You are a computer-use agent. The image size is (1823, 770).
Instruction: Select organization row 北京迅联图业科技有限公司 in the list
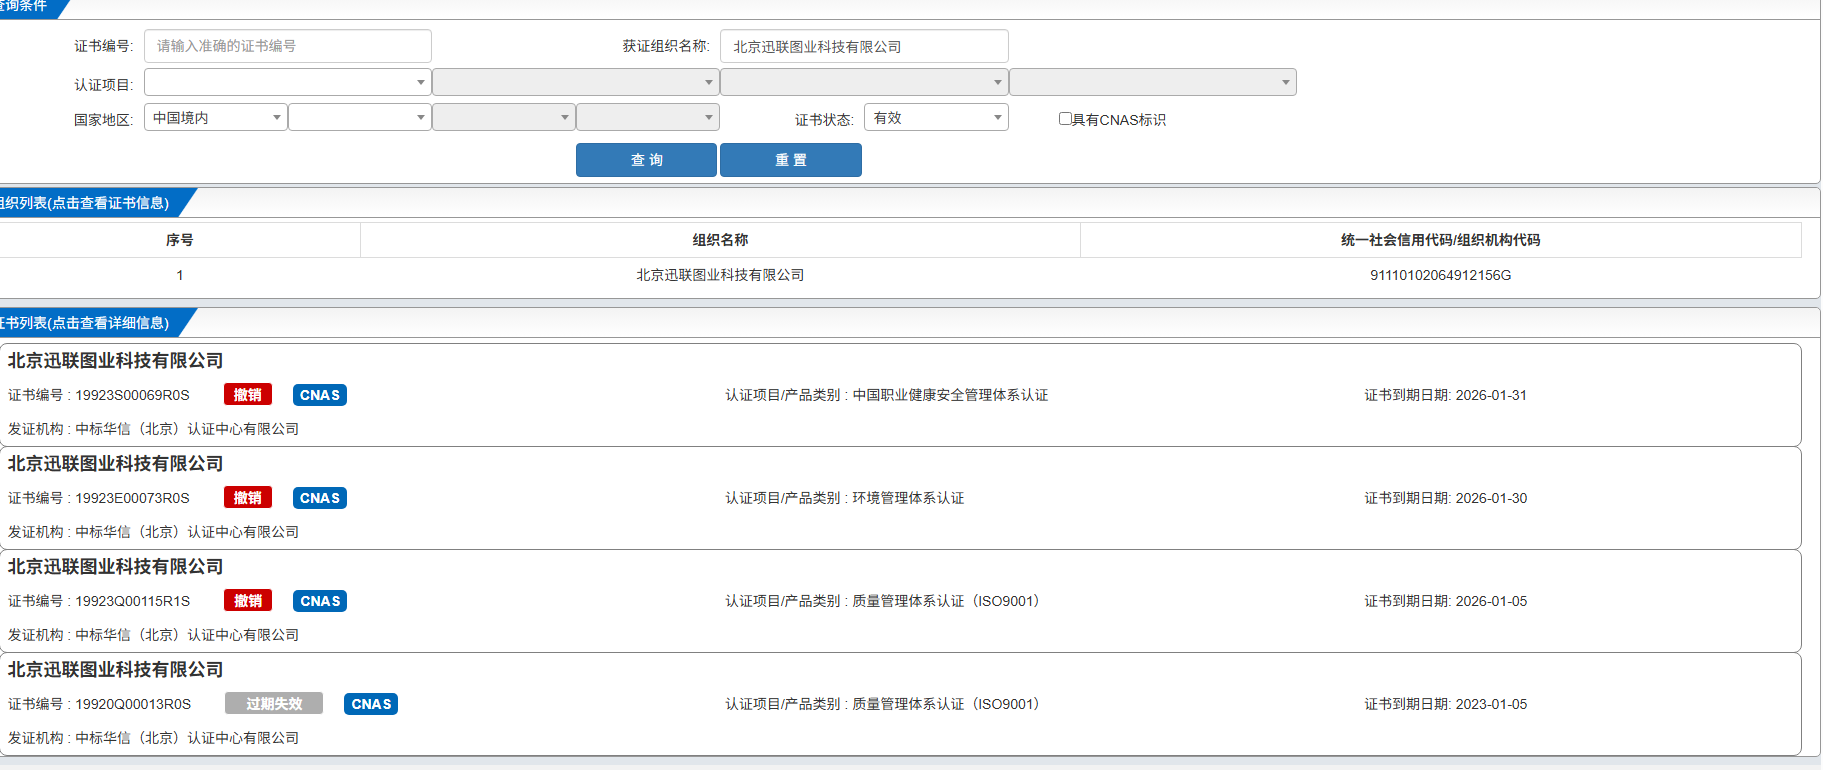click(720, 275)
